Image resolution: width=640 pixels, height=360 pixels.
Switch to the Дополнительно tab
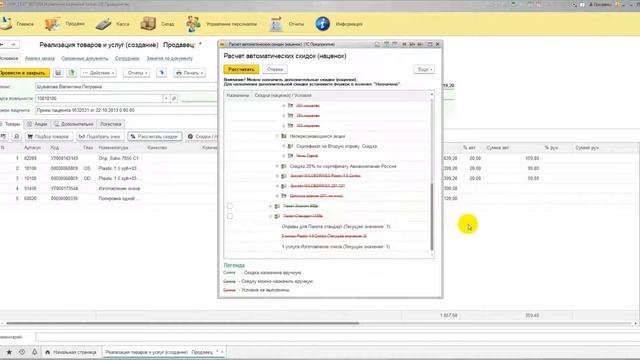pyautogui.click(x=73, y=124)
